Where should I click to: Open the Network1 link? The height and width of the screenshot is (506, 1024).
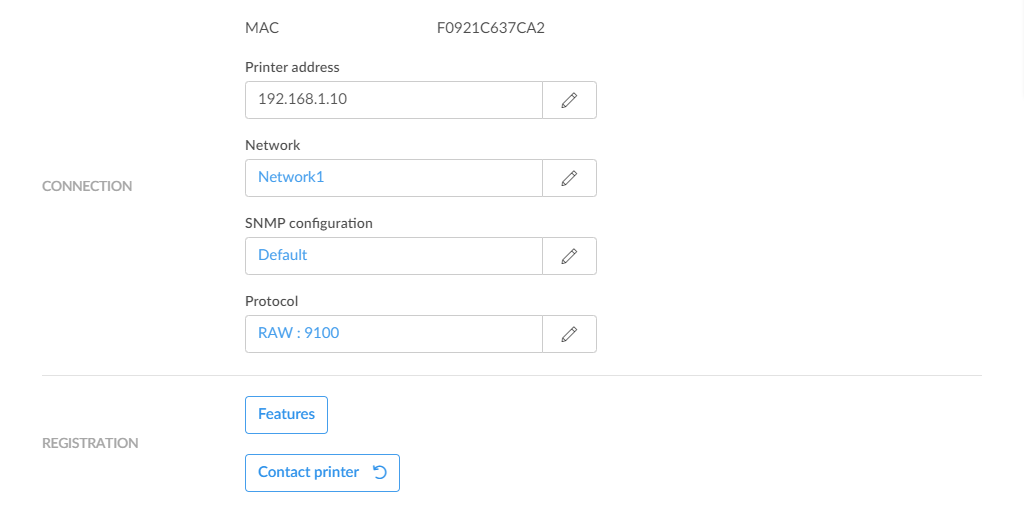(x=291, y=178)
